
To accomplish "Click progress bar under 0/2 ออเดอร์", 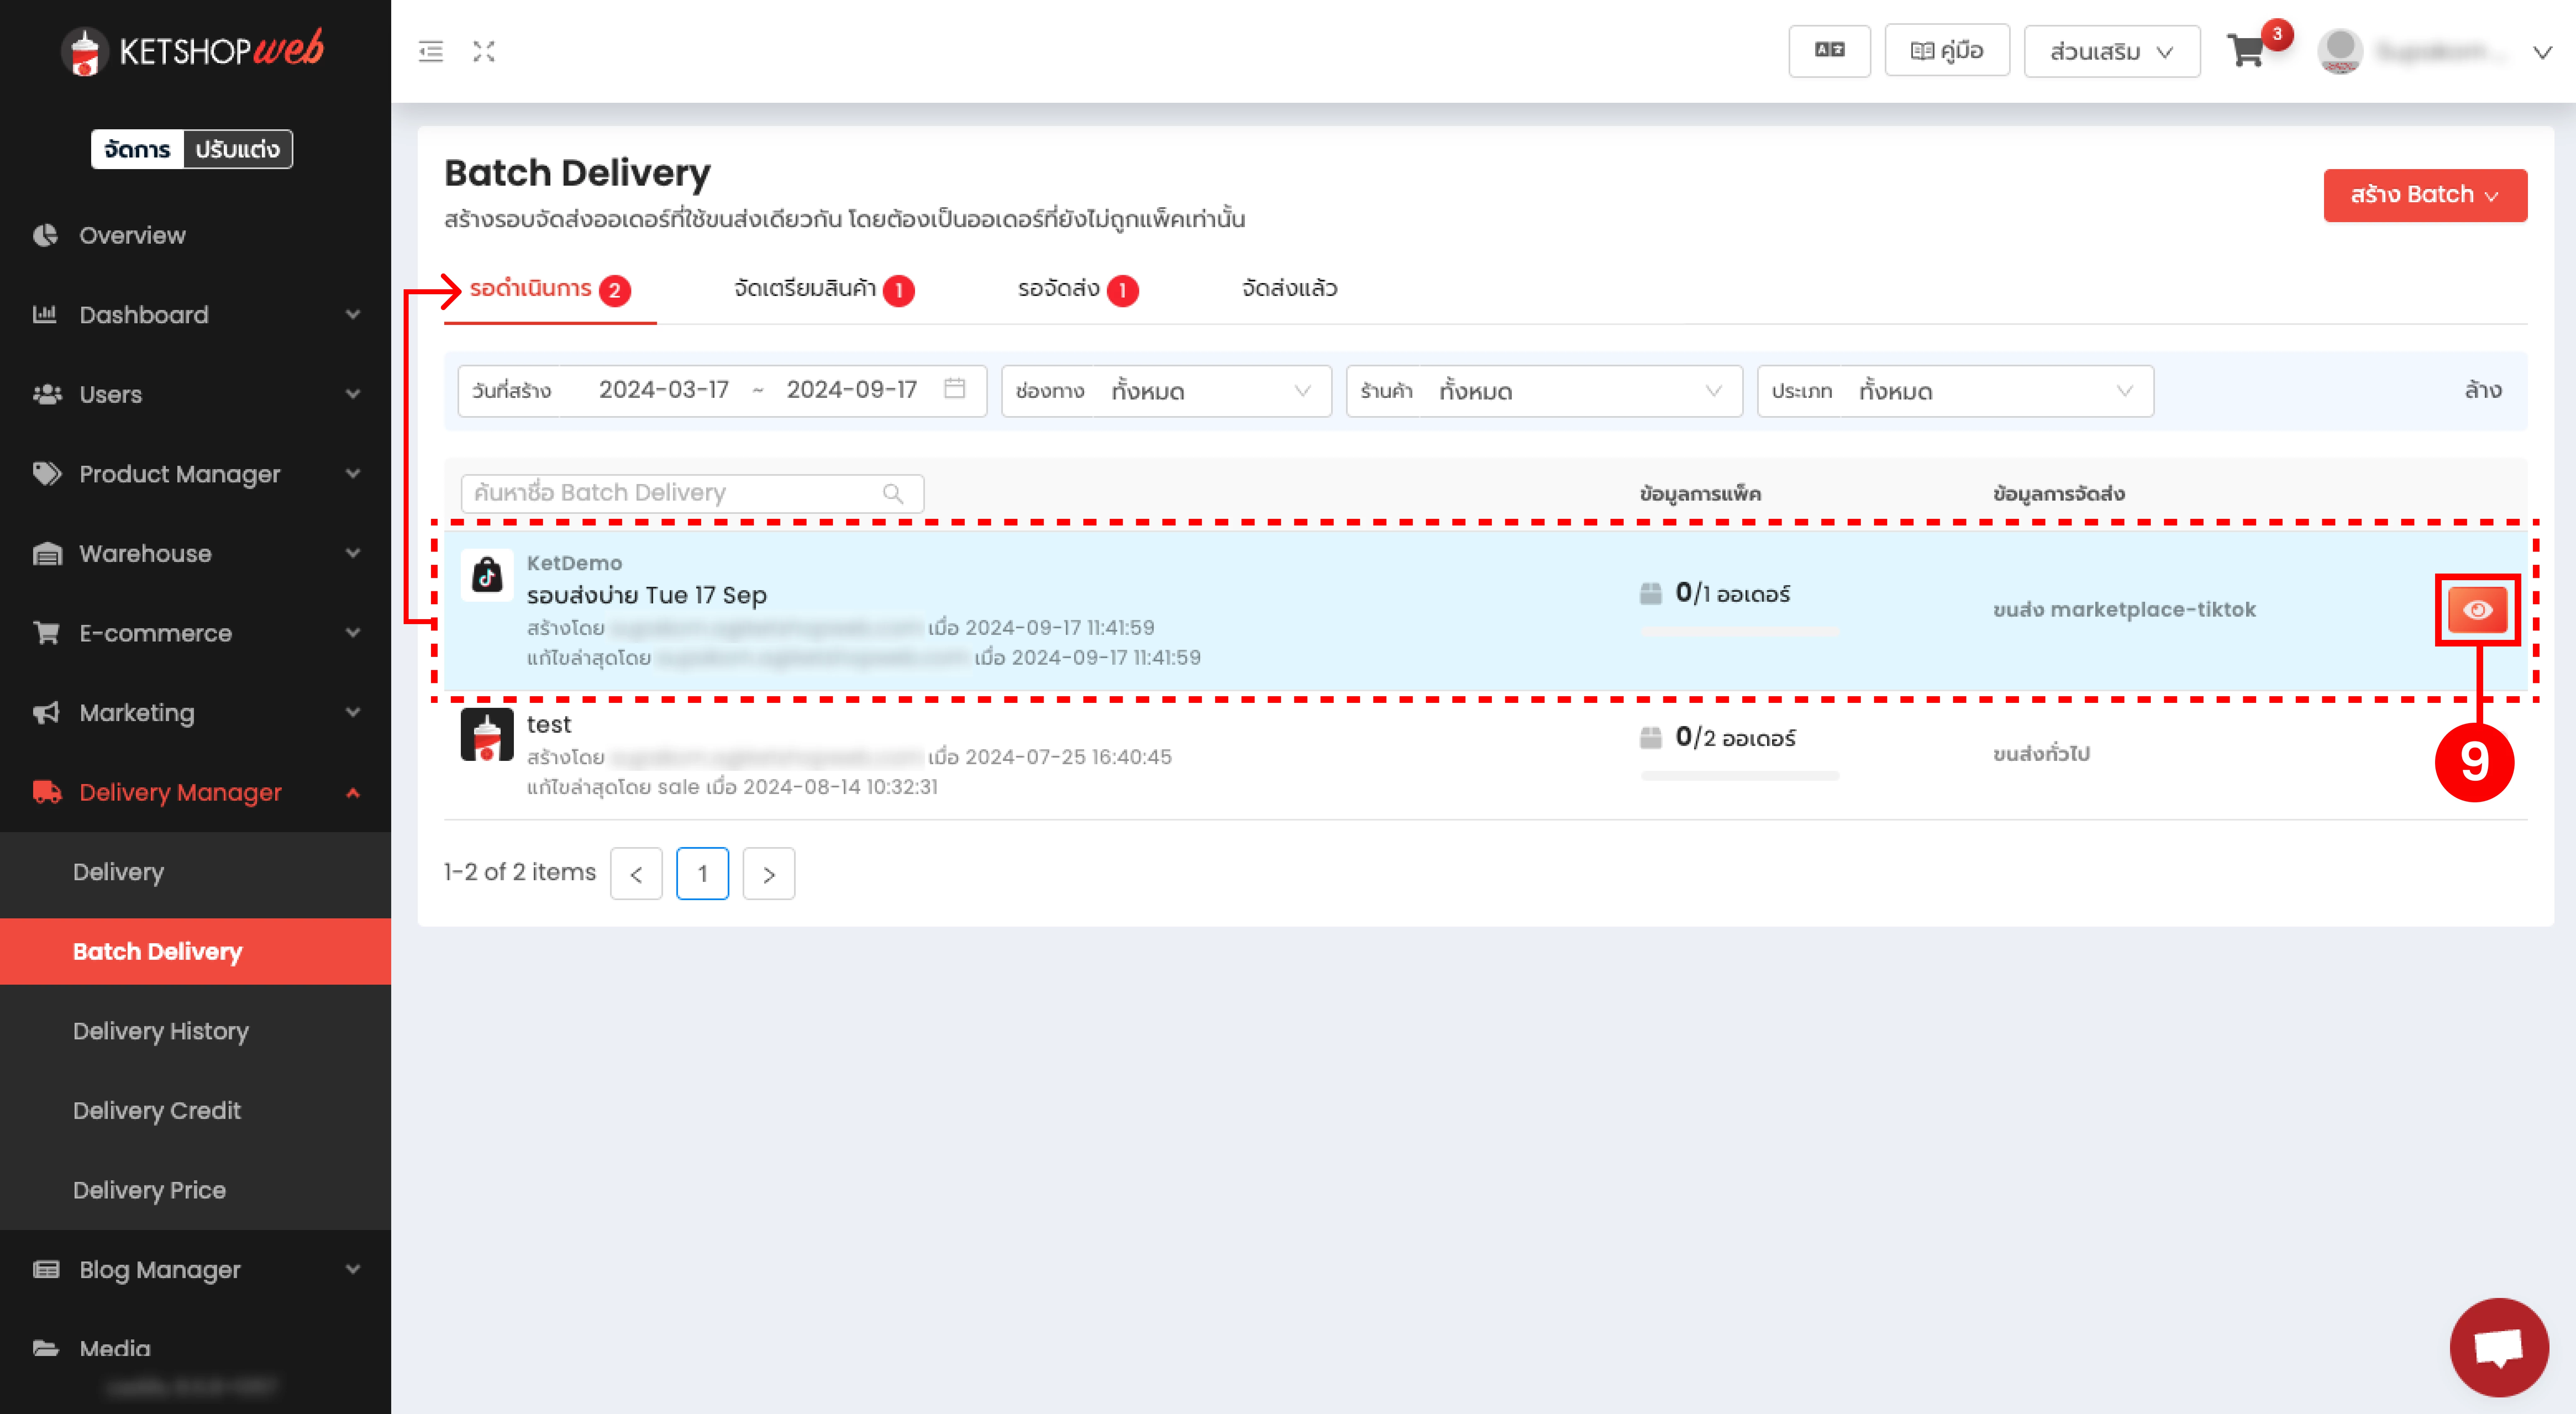I will click(1740, 775).
